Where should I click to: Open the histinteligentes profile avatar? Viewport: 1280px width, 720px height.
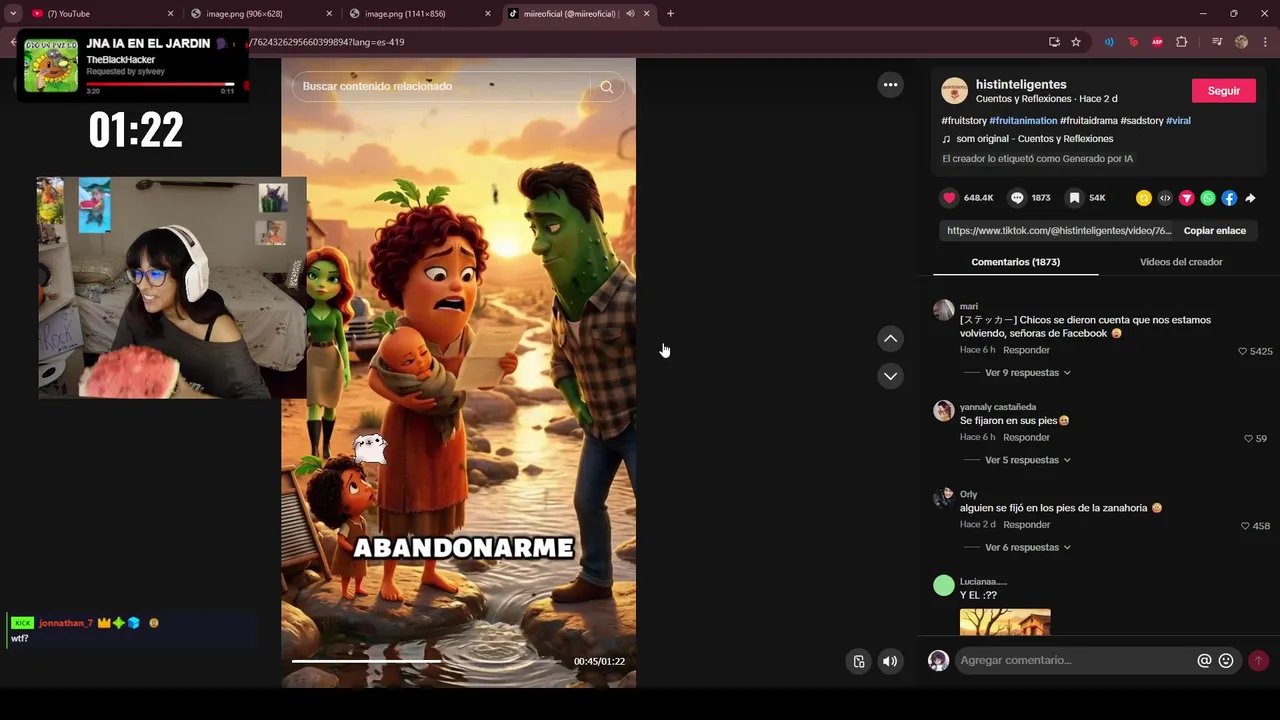coord(955,91)
